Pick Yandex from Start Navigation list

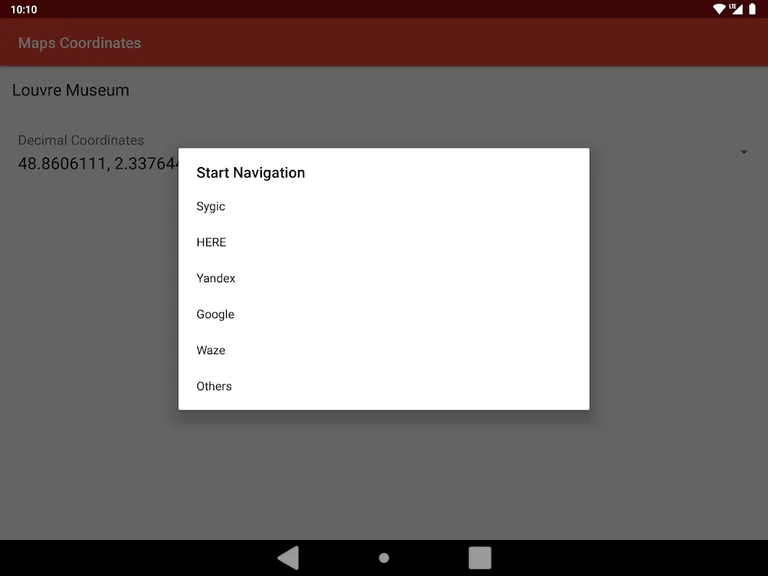click(x=216, y=278)
